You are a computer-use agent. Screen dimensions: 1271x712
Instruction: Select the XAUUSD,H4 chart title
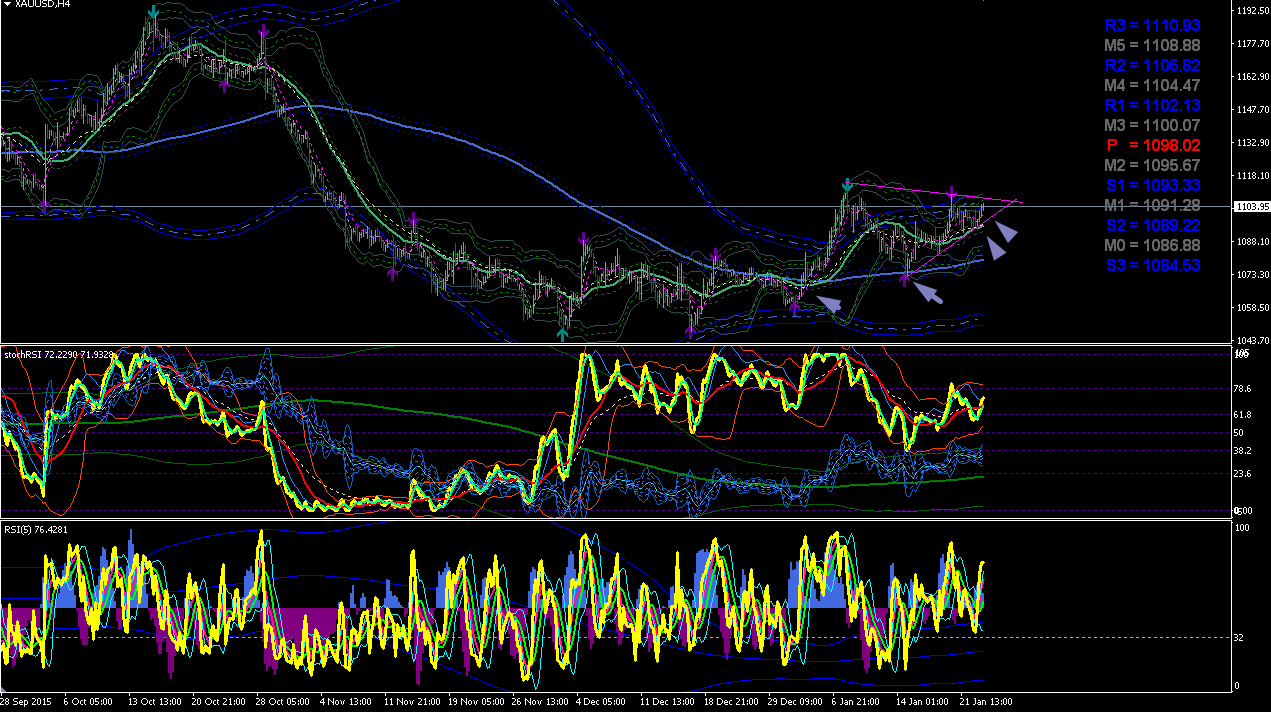(42, 5)
